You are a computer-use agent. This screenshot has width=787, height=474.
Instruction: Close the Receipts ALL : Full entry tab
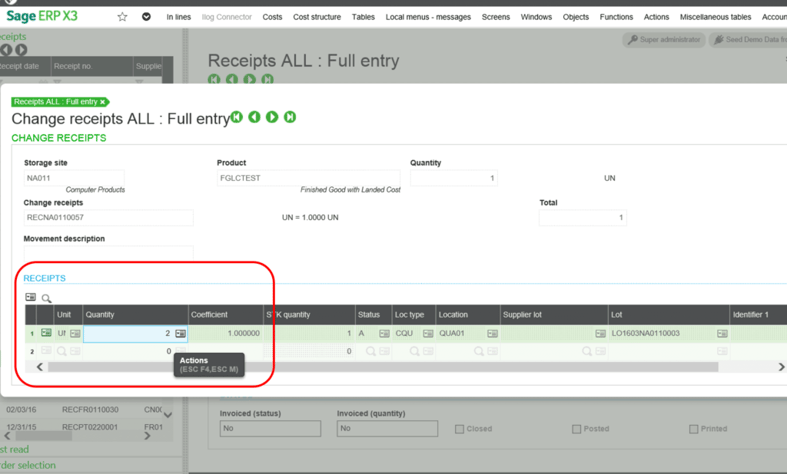pos(102,102)
